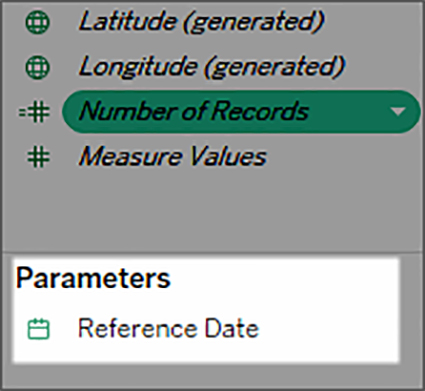Image resolution: width=425 pixels, height=391 pixels.
Task: Click the globe icon beside Latitude (generated)
Action: [x=38, y=22]
